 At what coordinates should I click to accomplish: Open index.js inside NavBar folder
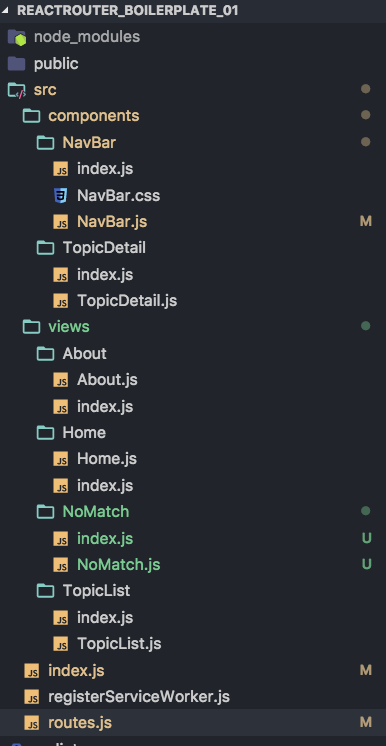pyautogui.click(x=105, y=169)
